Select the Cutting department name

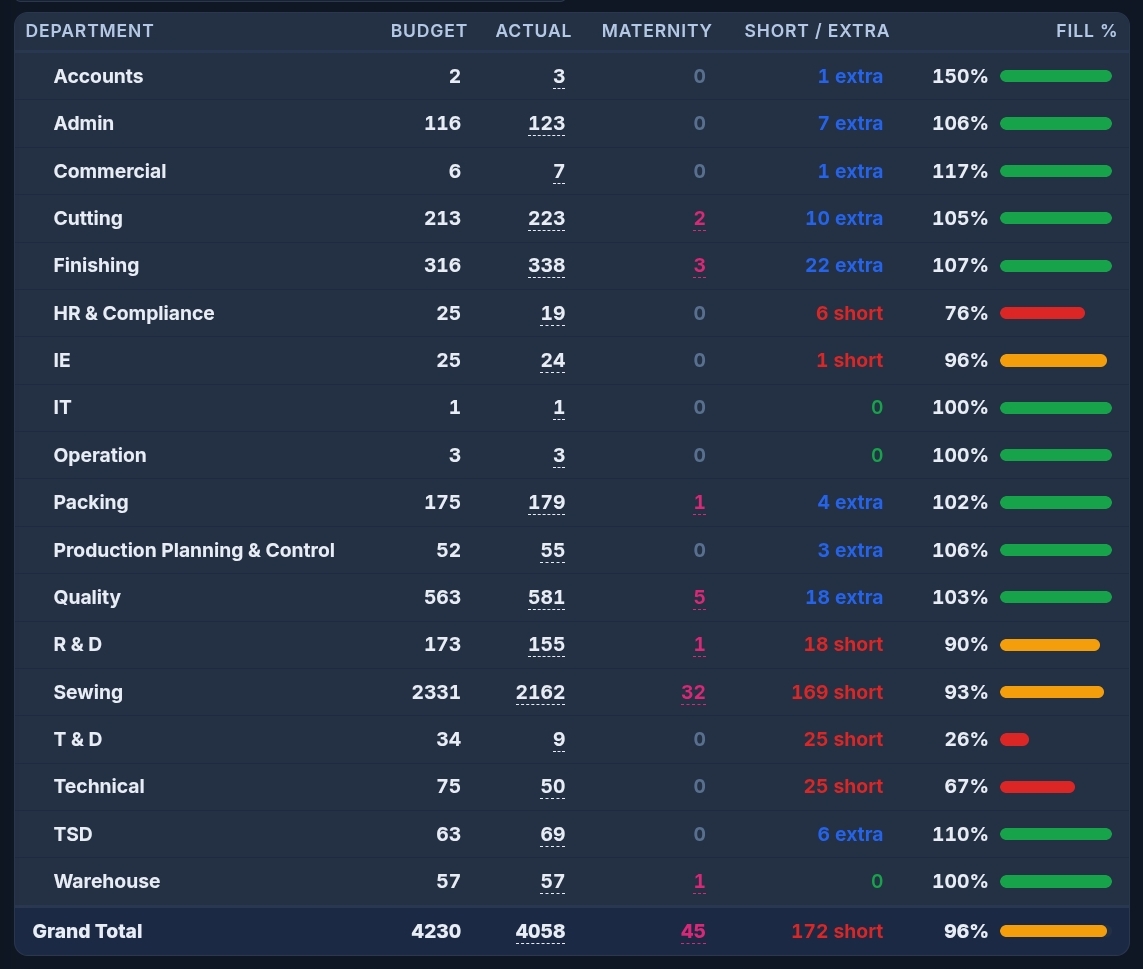pyautogui.click(x=88, y=218)
